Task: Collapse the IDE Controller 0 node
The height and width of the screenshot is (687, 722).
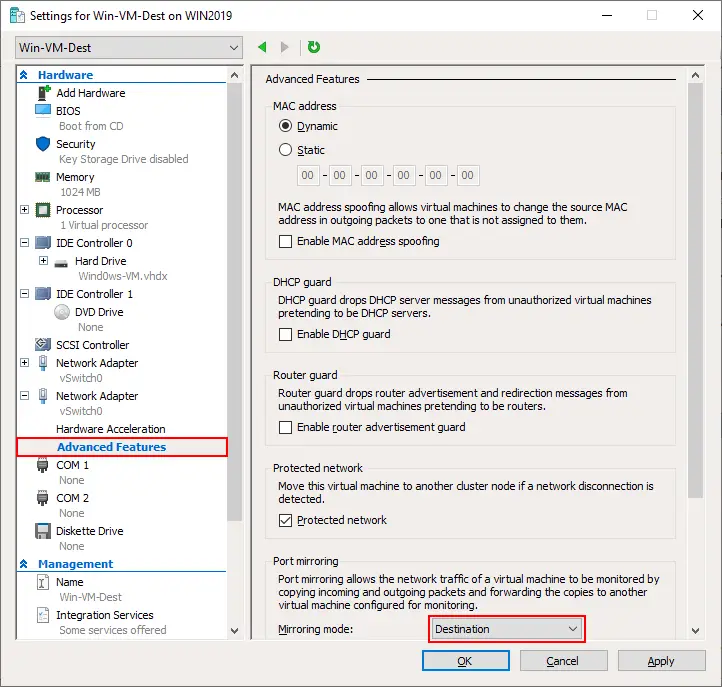Action: (25, 243)
